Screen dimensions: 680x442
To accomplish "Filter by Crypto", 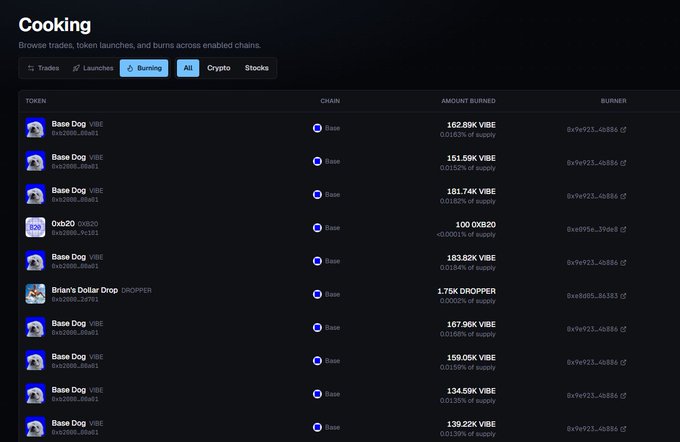I will 219,68.
